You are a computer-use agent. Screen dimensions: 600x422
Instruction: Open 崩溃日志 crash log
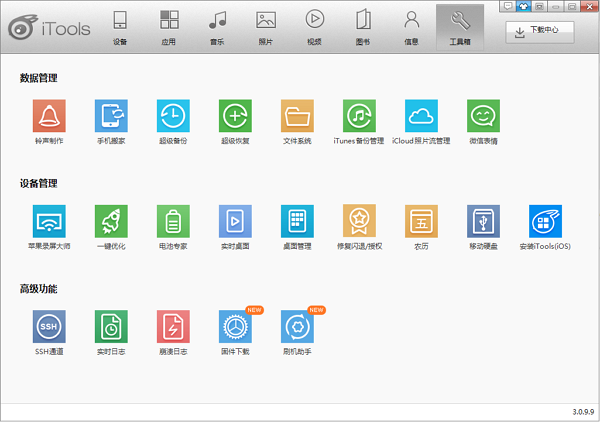pos(173,326)
